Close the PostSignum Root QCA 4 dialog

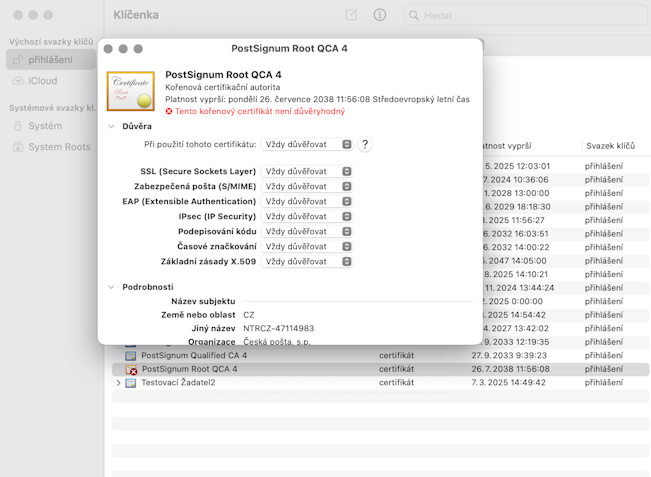(108, 49)
